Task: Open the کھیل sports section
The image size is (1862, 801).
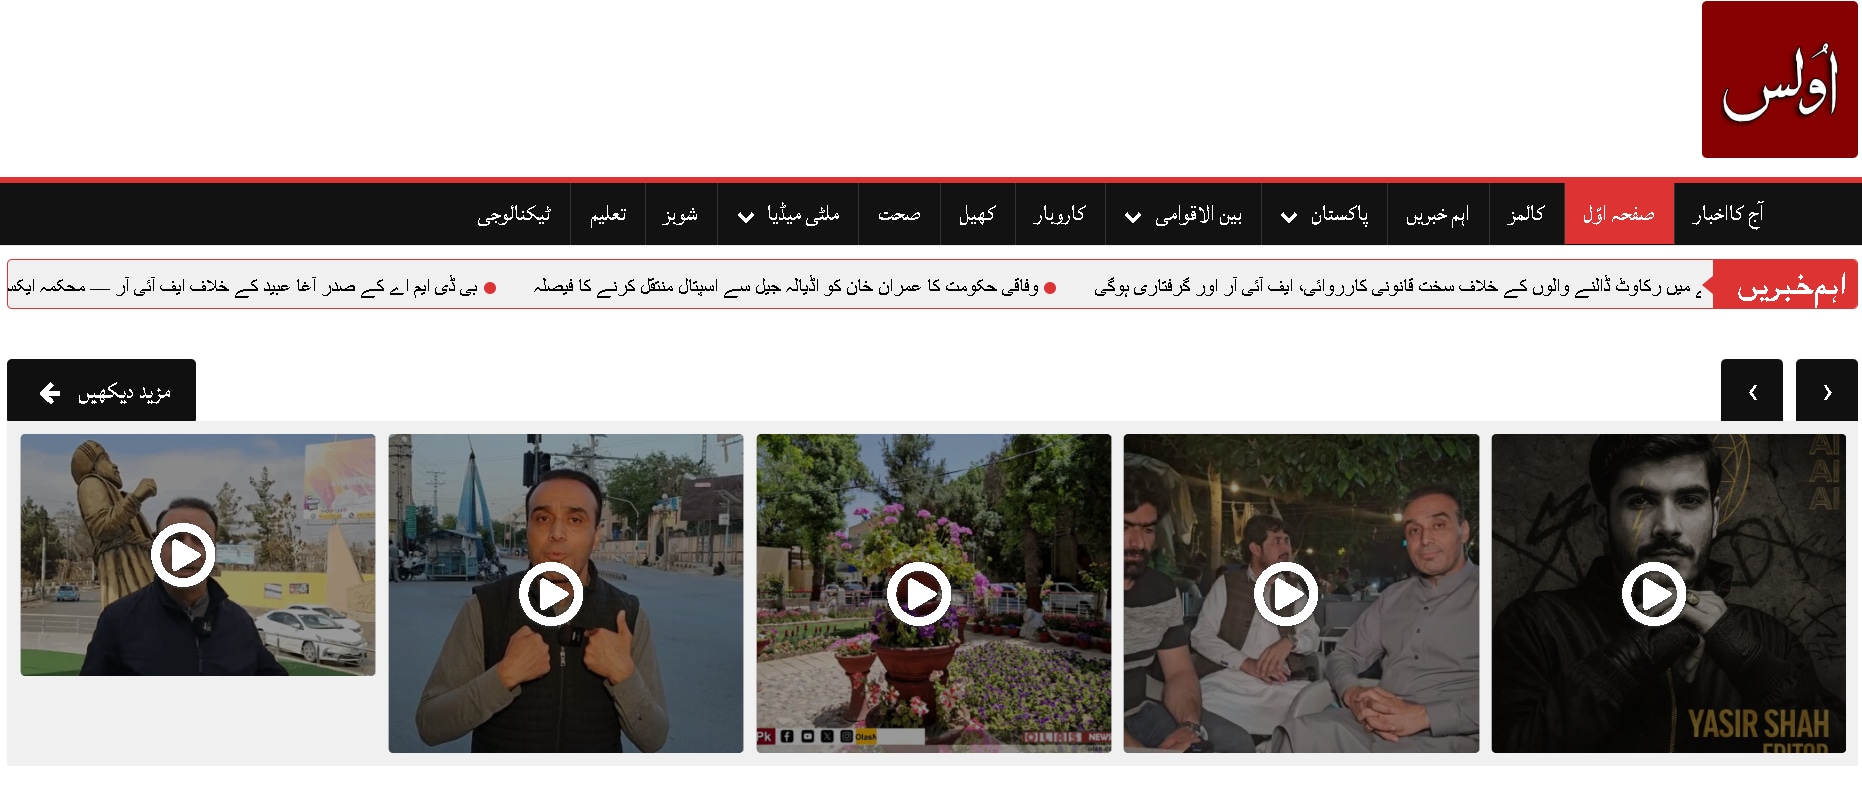Action: coord(977,214)
